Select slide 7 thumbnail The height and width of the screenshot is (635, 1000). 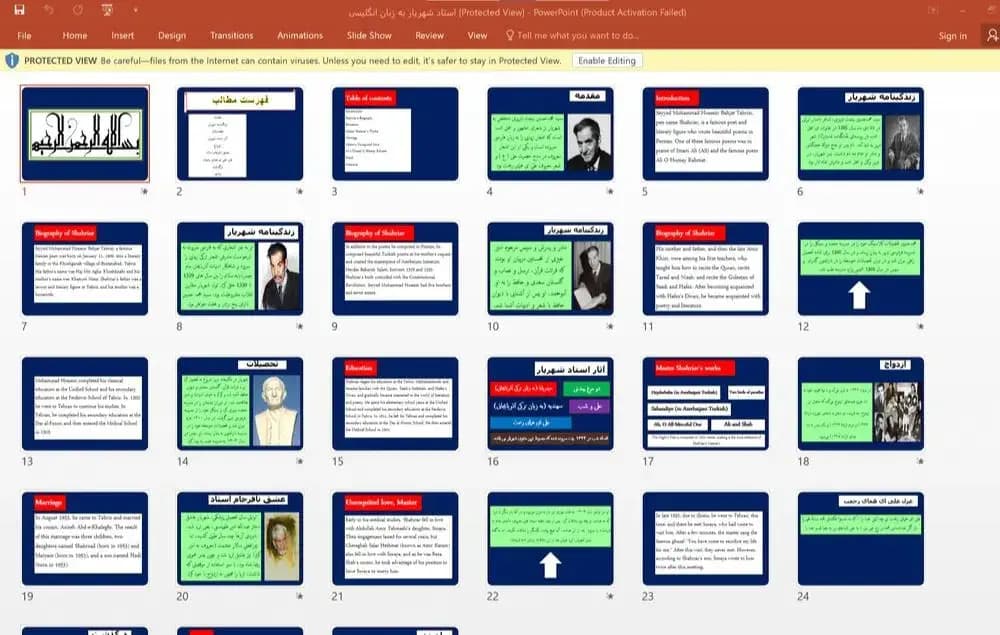(x=85, y=268)
